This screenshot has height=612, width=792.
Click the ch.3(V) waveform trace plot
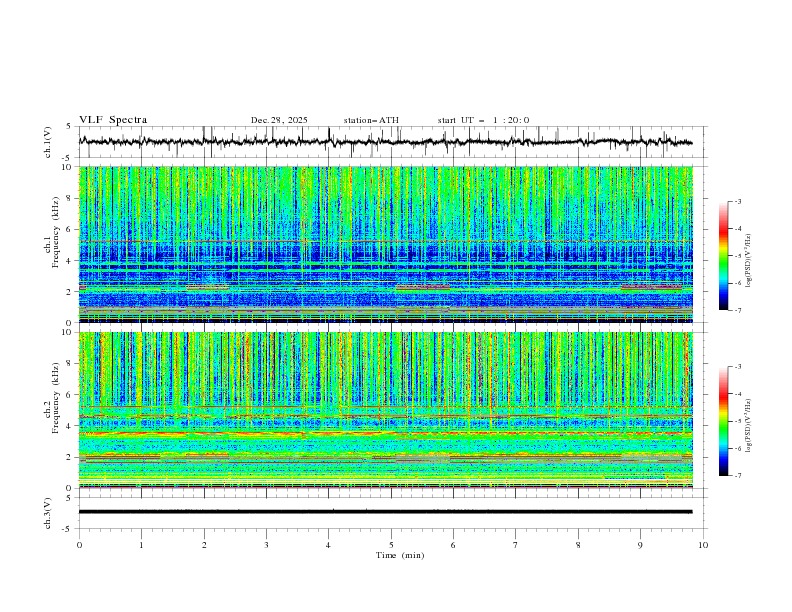392,513
